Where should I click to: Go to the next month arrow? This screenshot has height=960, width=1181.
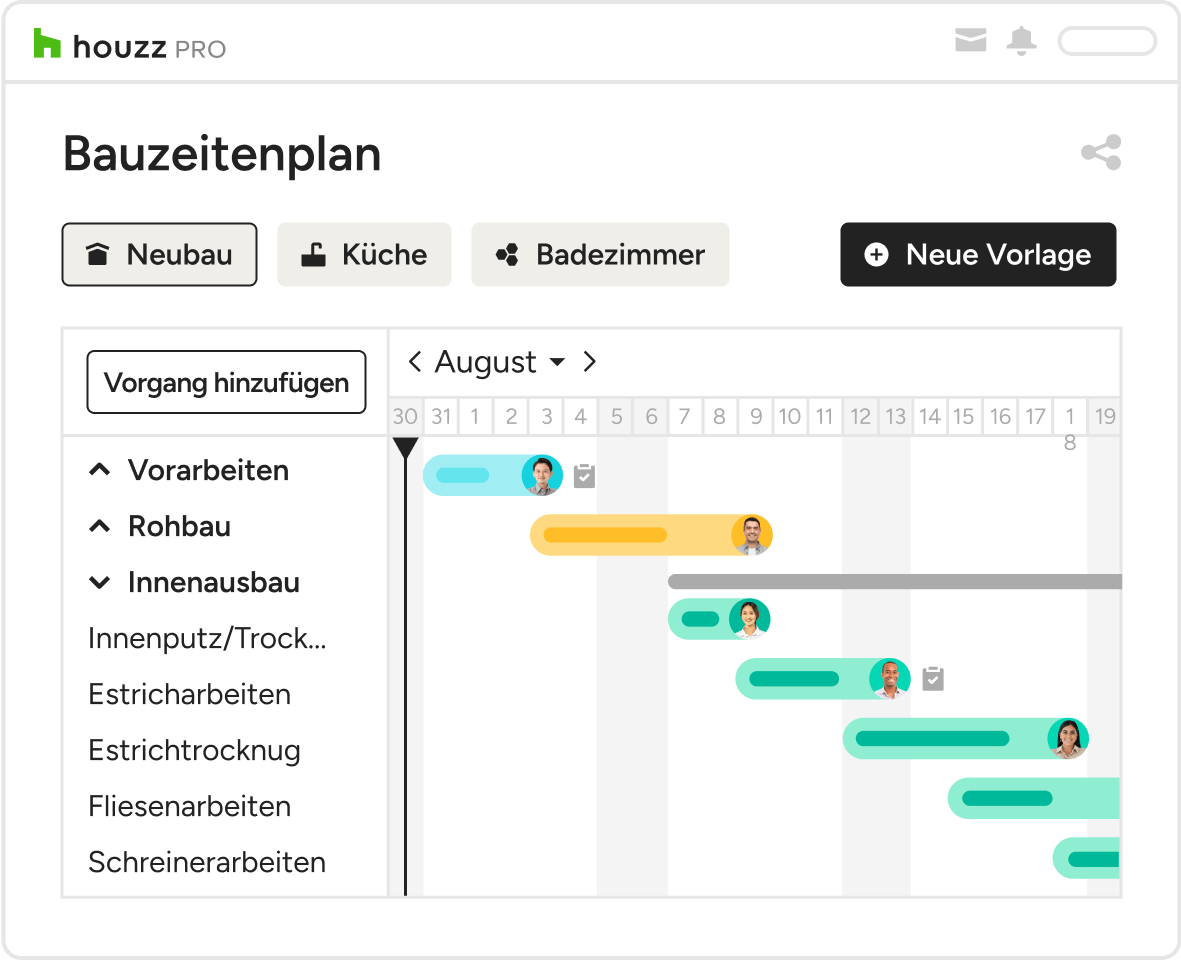pos(590,362)
